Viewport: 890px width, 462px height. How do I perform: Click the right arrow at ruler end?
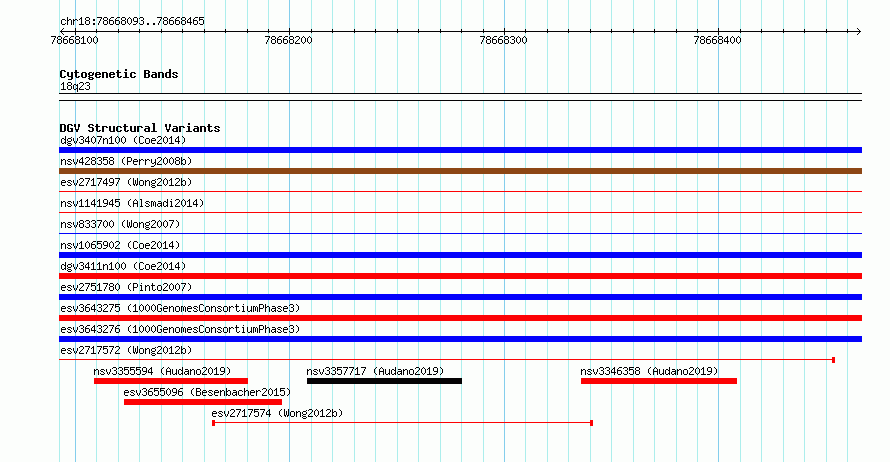859,31
